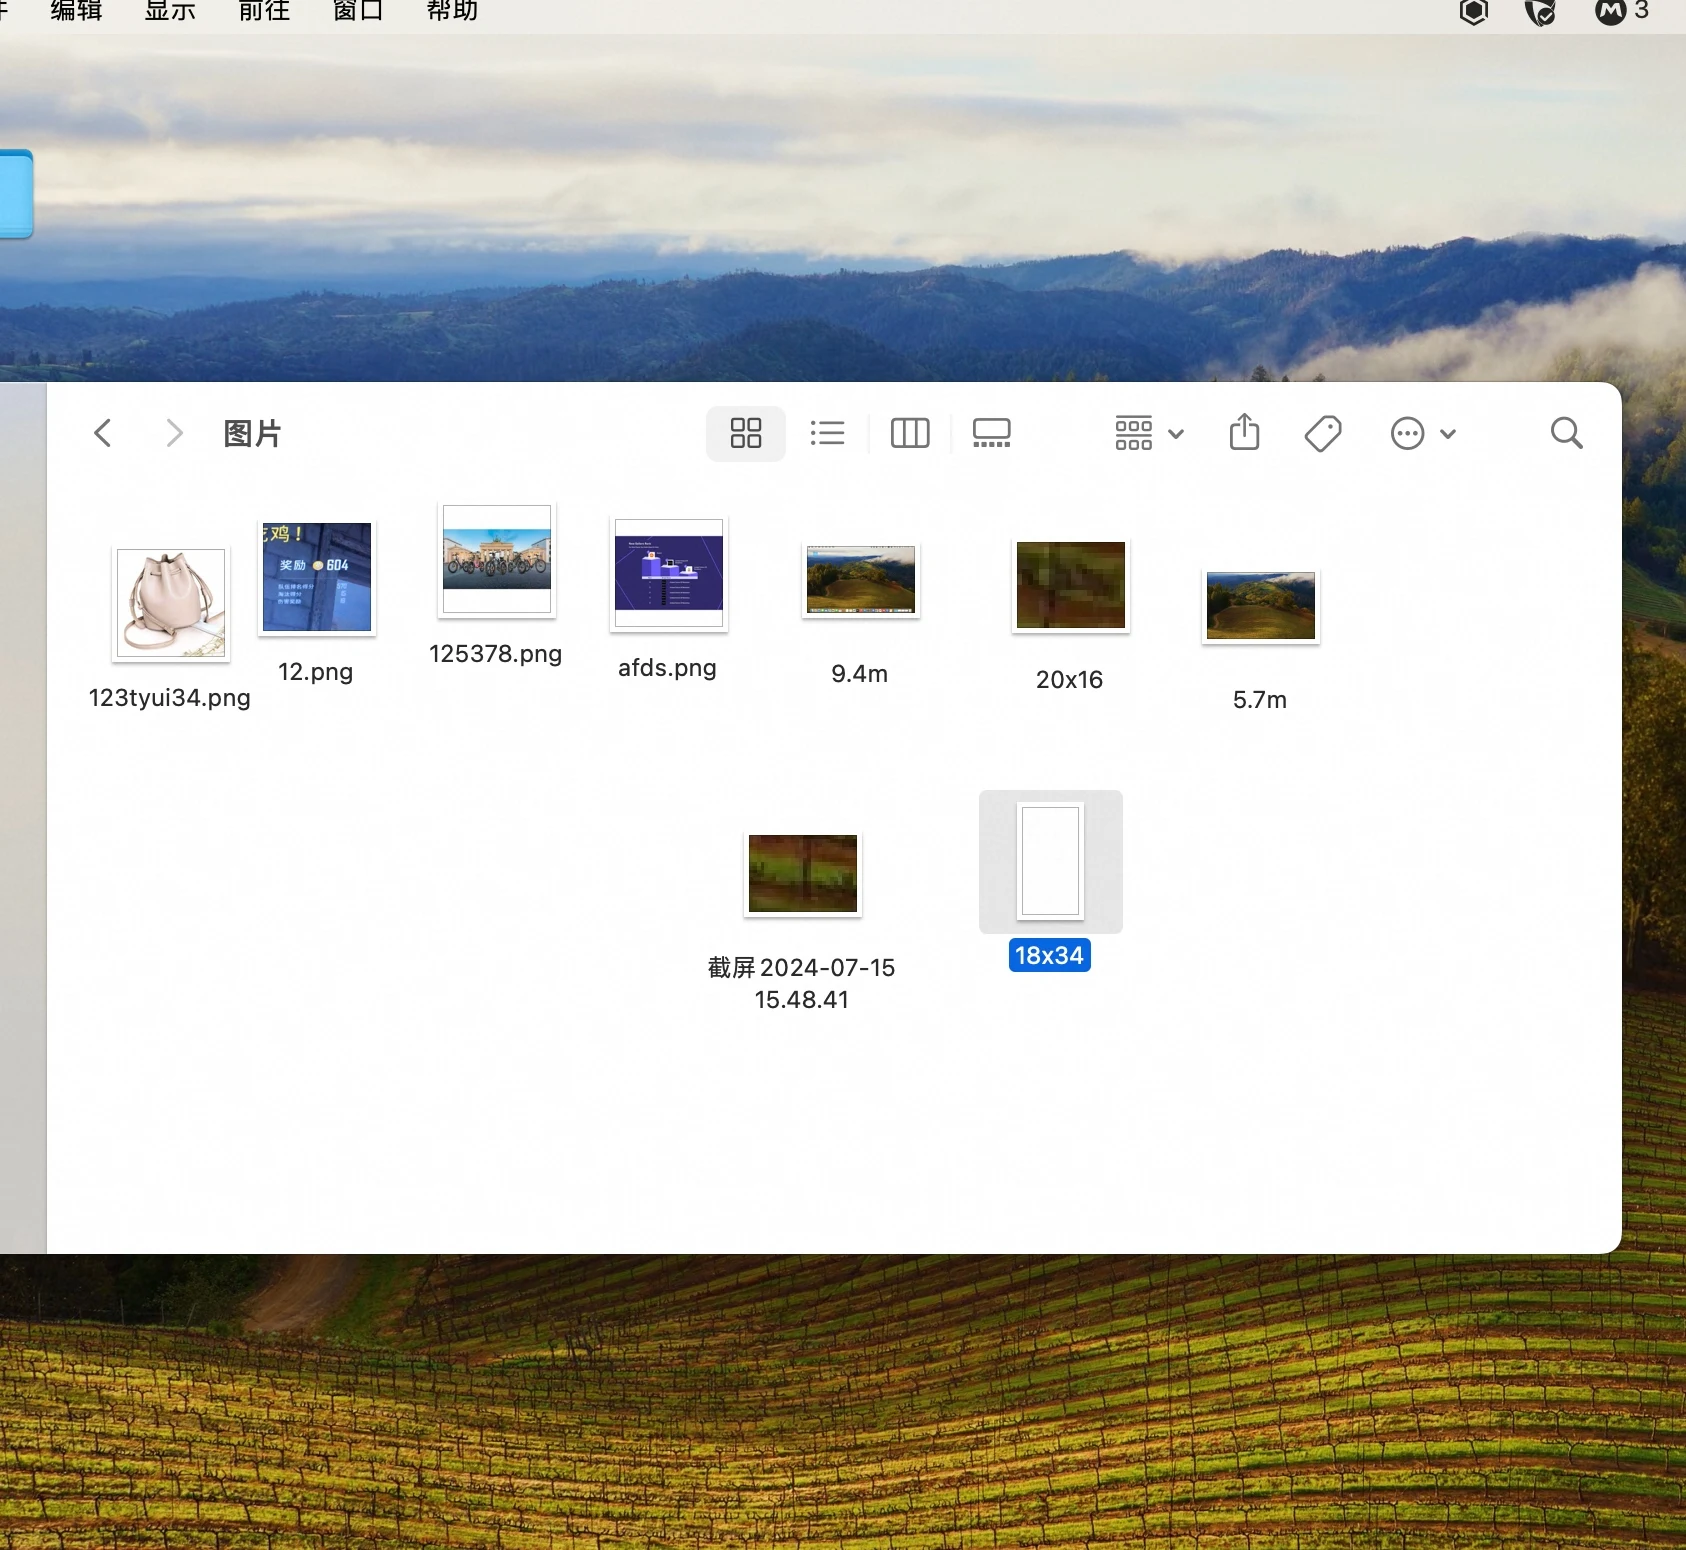Click the 18x34 file name label
The image size is (1686, 1550).
click(x=1050, y=955)
